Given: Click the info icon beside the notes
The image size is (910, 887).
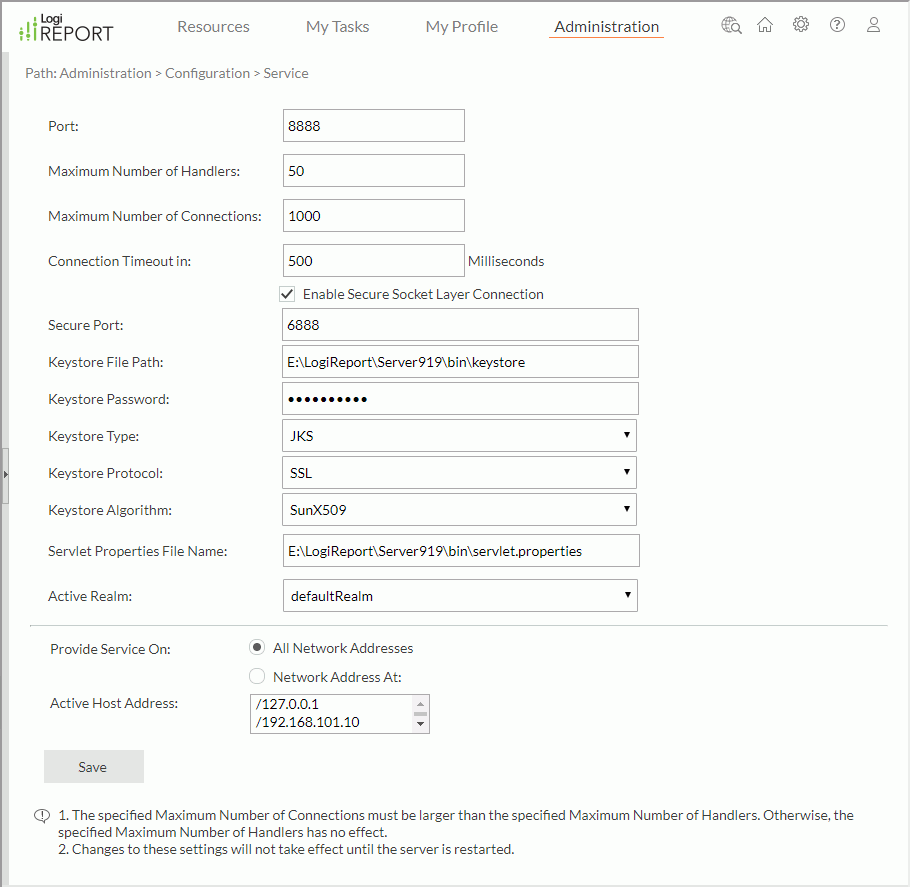Looking at the screenshot, I should click(41, 816).
